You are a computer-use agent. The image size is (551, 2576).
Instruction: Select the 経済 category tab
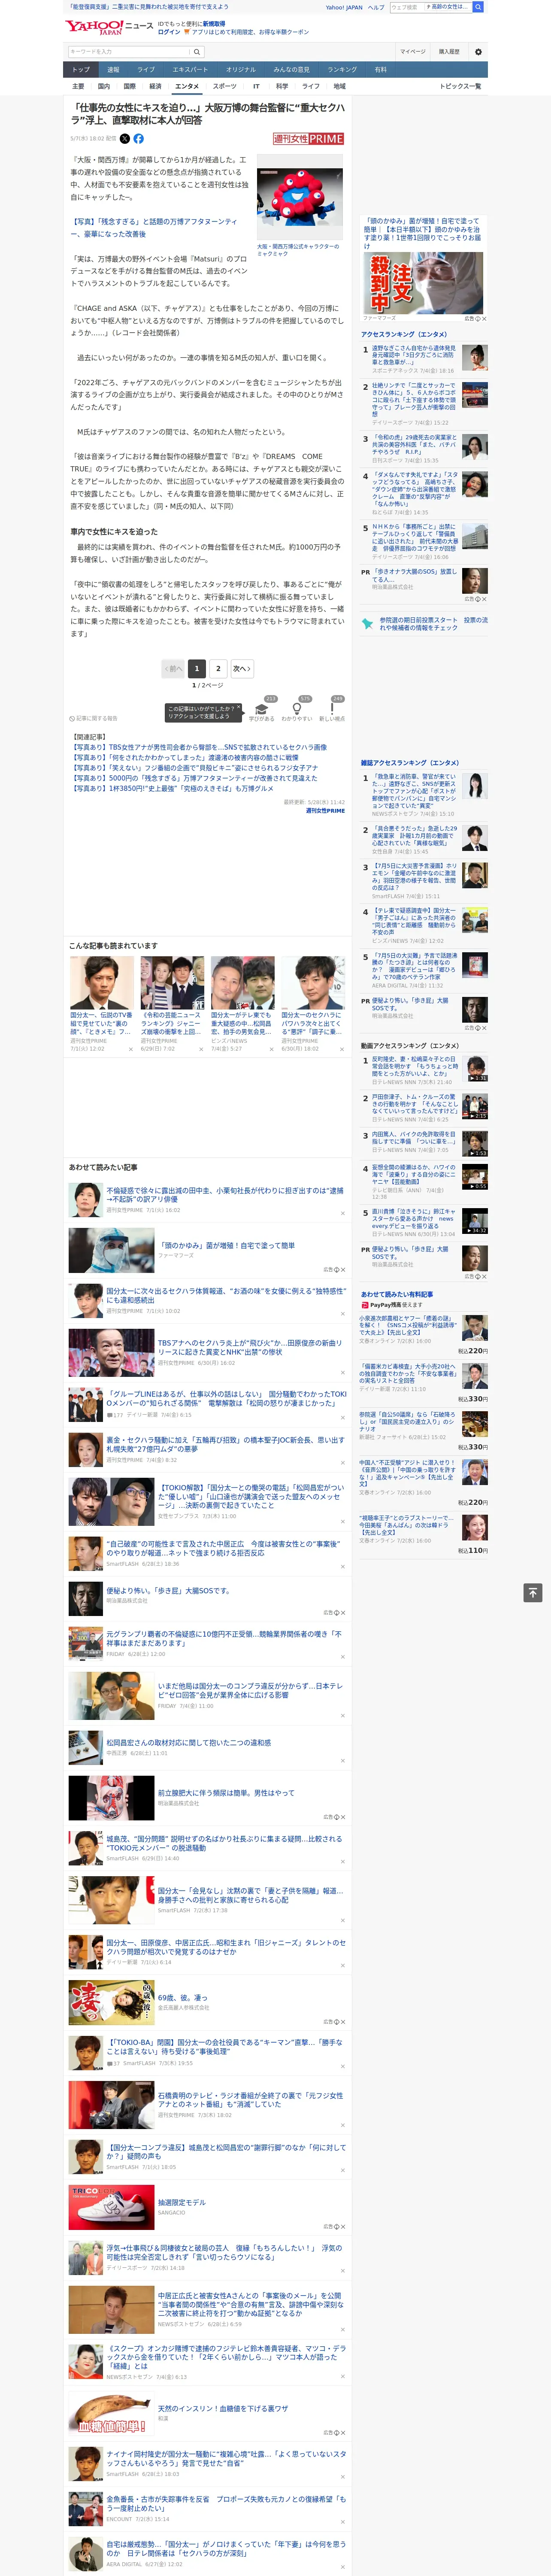click(x=155, y=86)
